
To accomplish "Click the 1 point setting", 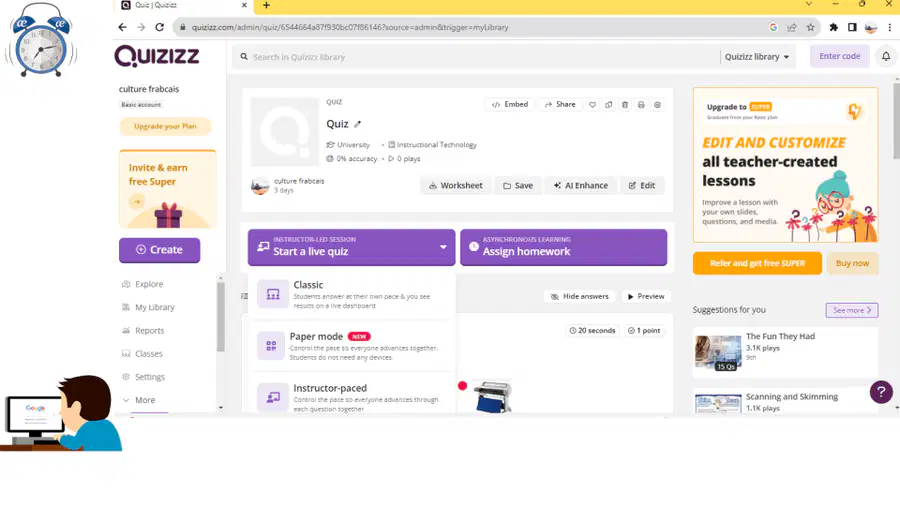I will tap(644, 330).
